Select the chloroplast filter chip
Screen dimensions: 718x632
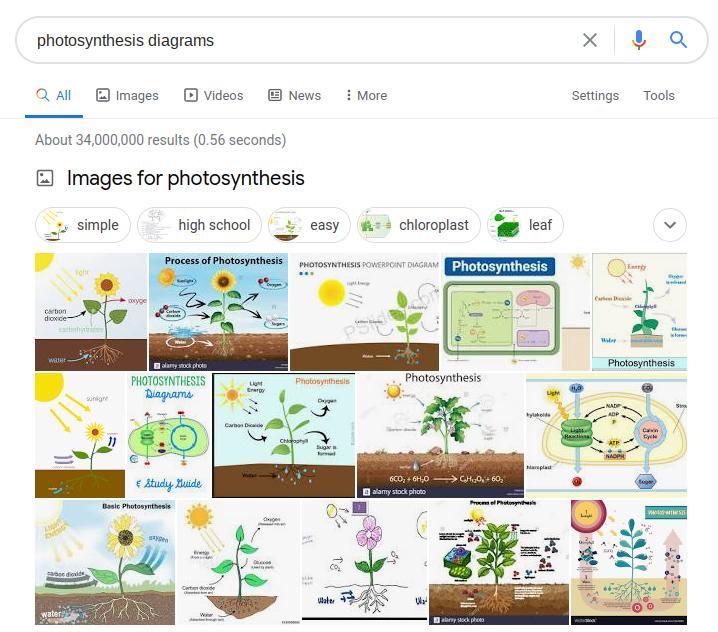pyautogui.click(x=419, y=225)
